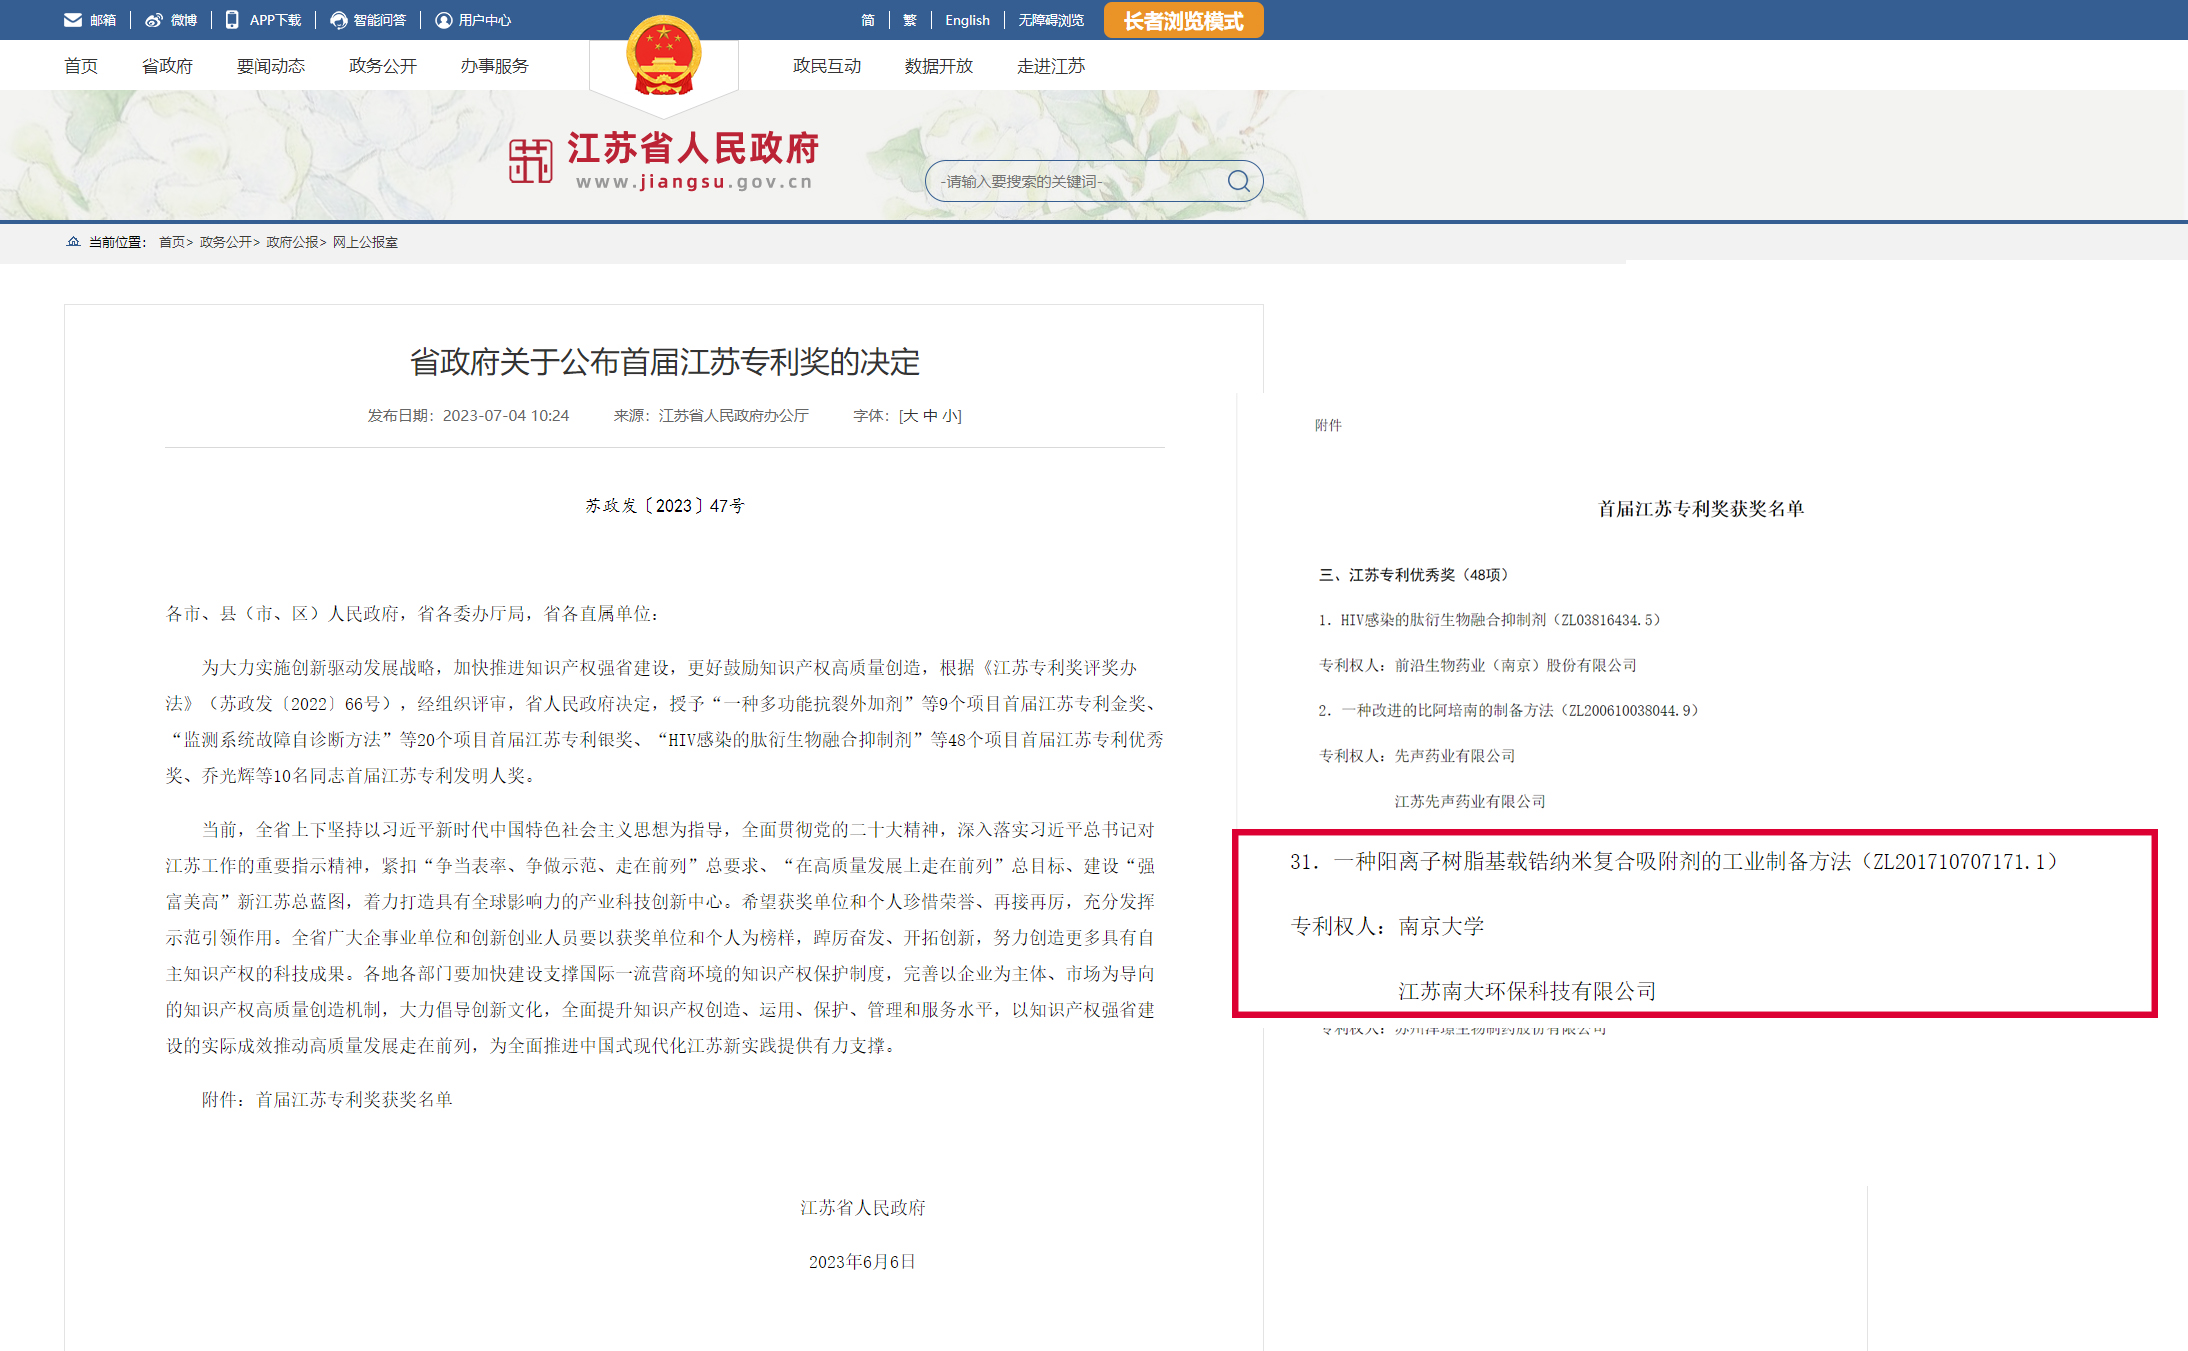Click the home icon in breadcrumb
The image size is (2188, 1351).
pos(73,242)
